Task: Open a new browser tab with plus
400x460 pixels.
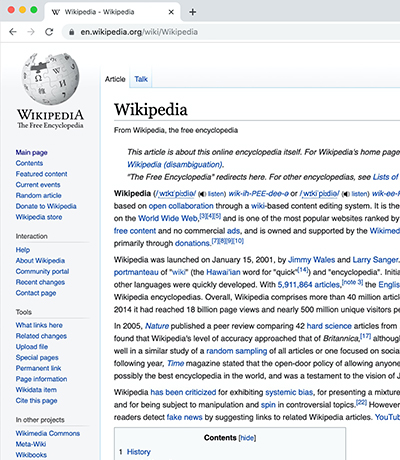Action: (x=192, y=12)
